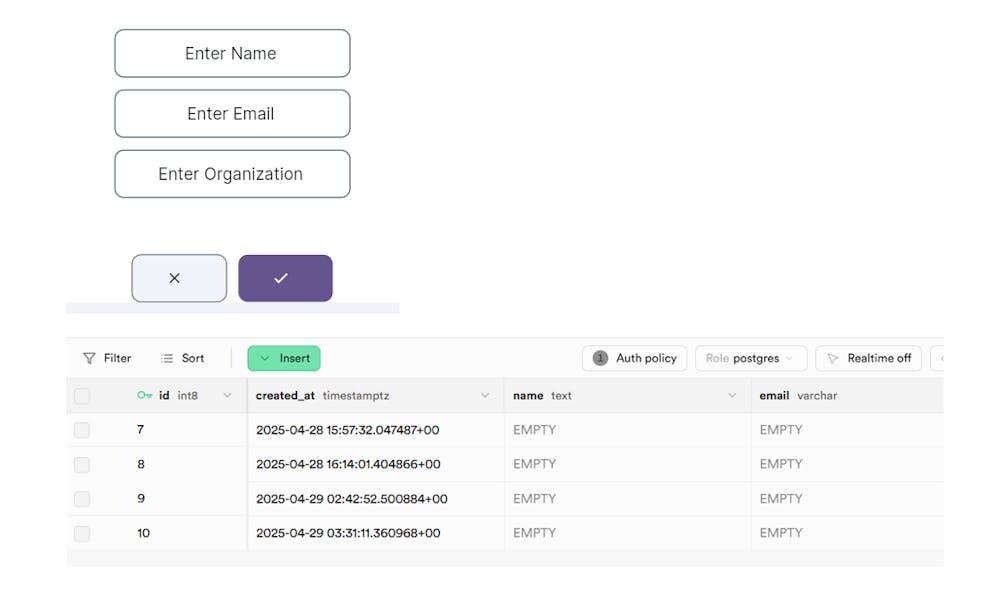Viewport: 1000px width, 593px height.
Task: Check the checkbox for row id 7
Action: (x=82, y=430)
